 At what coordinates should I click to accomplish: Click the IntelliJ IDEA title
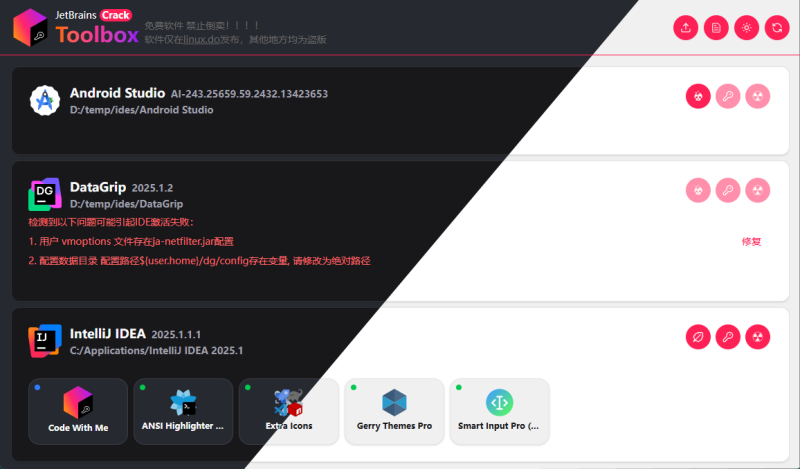(x=108, y=334)
